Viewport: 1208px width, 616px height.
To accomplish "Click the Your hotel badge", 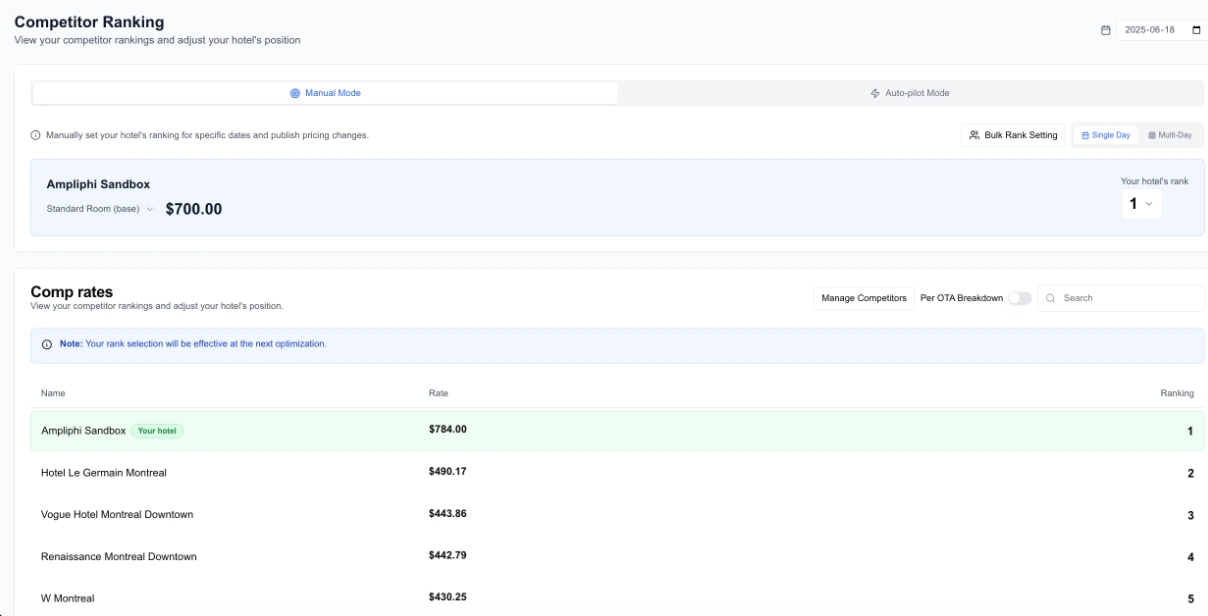I will click(x=157, y=431).
